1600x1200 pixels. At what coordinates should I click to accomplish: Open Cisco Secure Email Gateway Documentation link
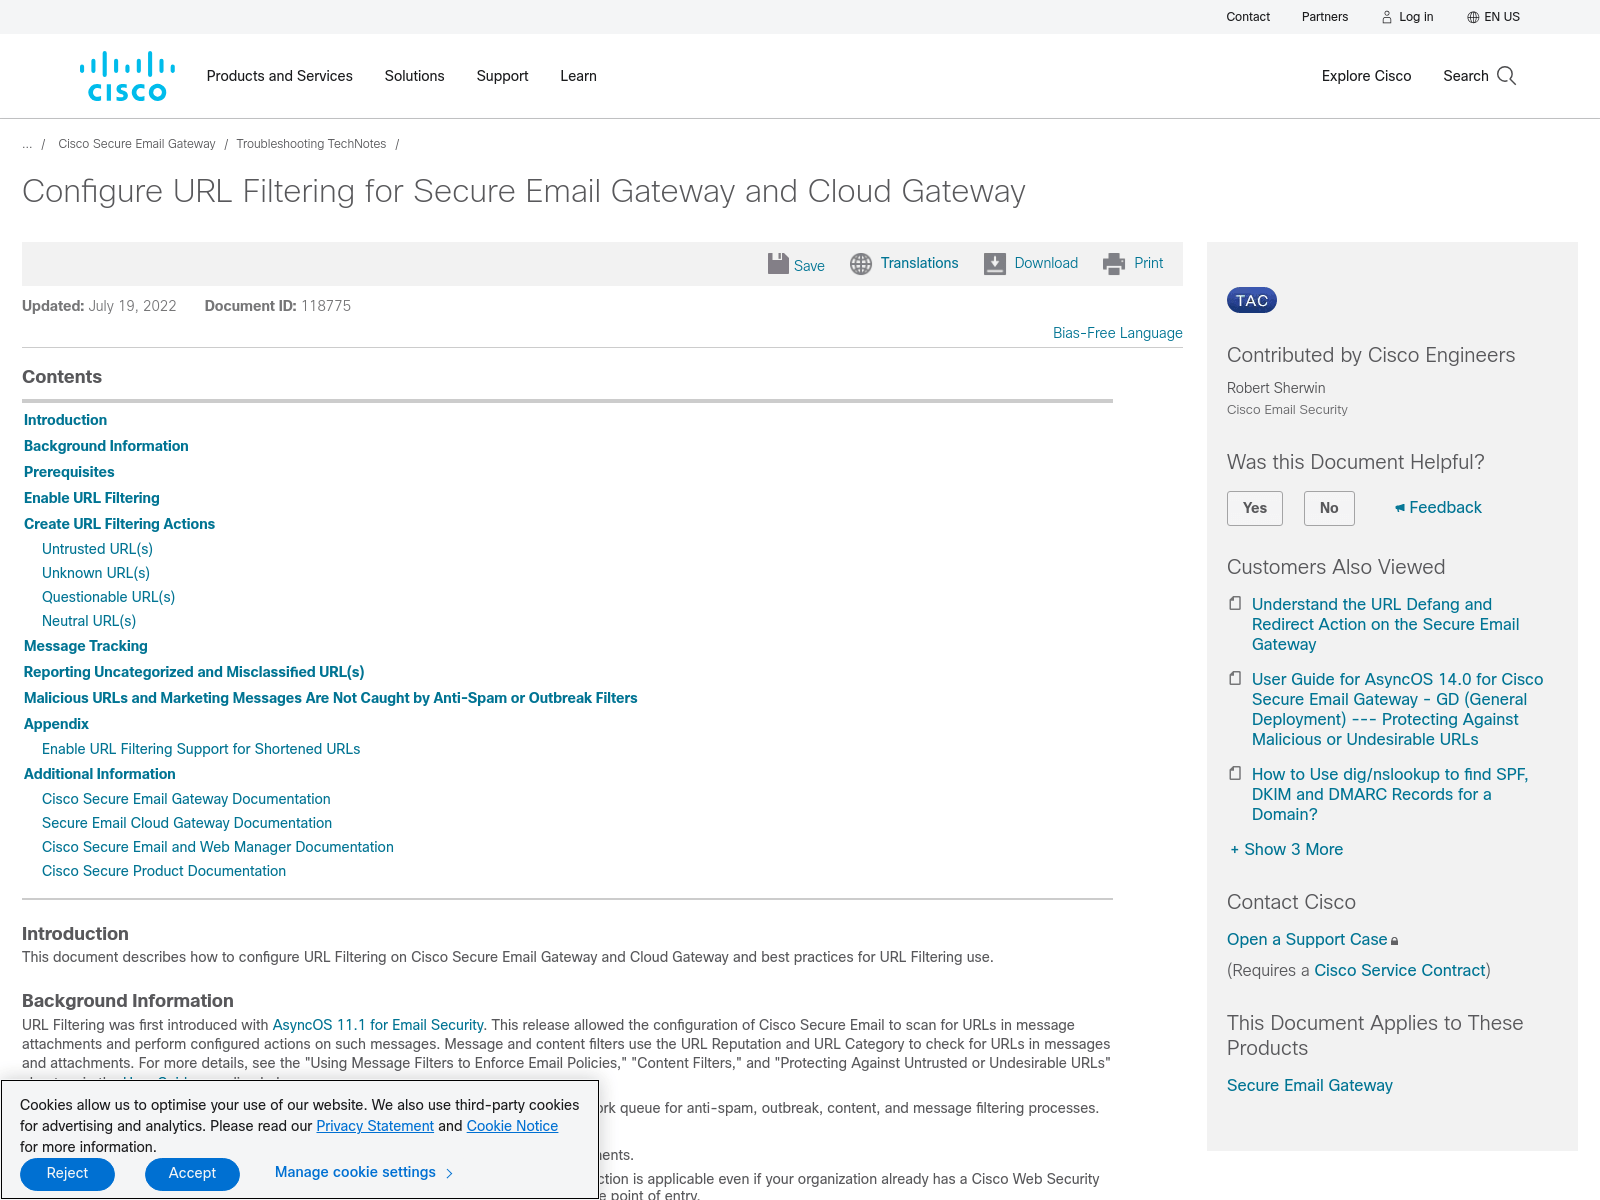[x=186, y=799]
